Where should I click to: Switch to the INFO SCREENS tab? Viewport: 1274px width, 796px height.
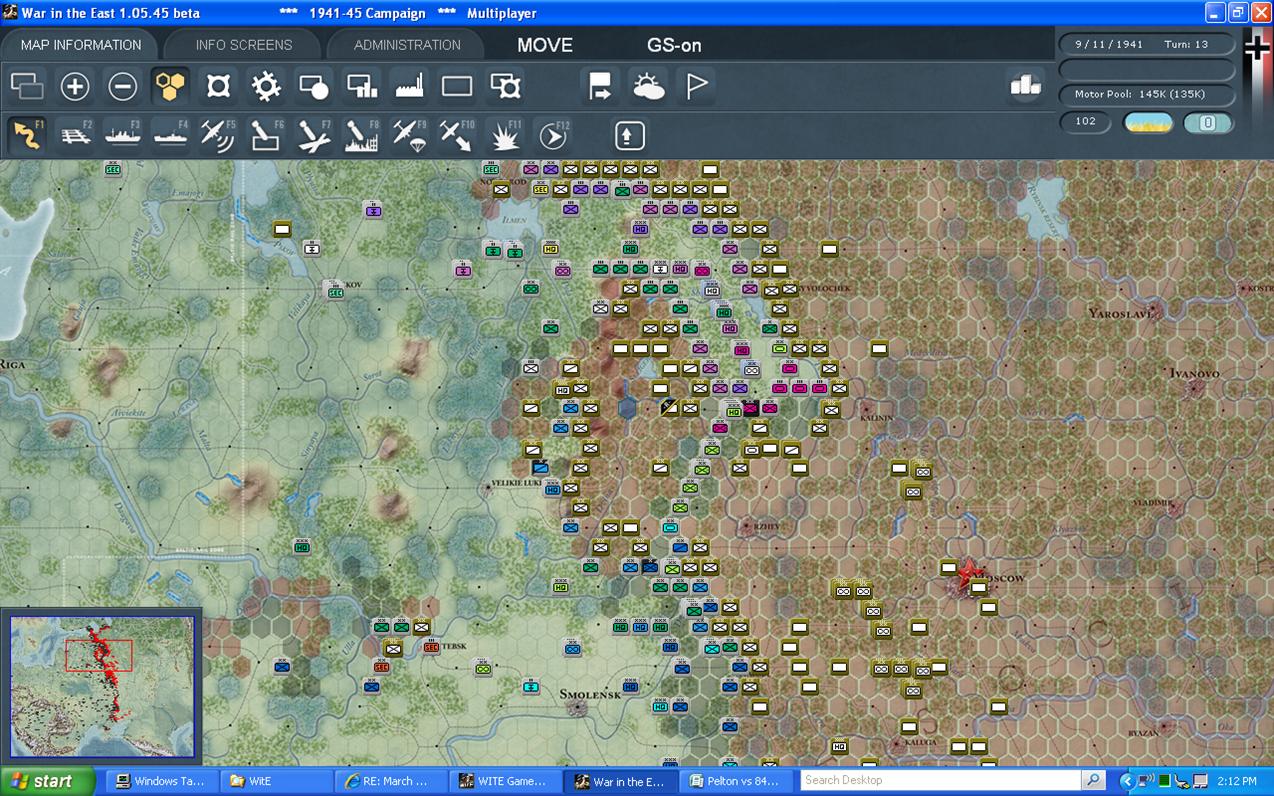click(244, 45)
